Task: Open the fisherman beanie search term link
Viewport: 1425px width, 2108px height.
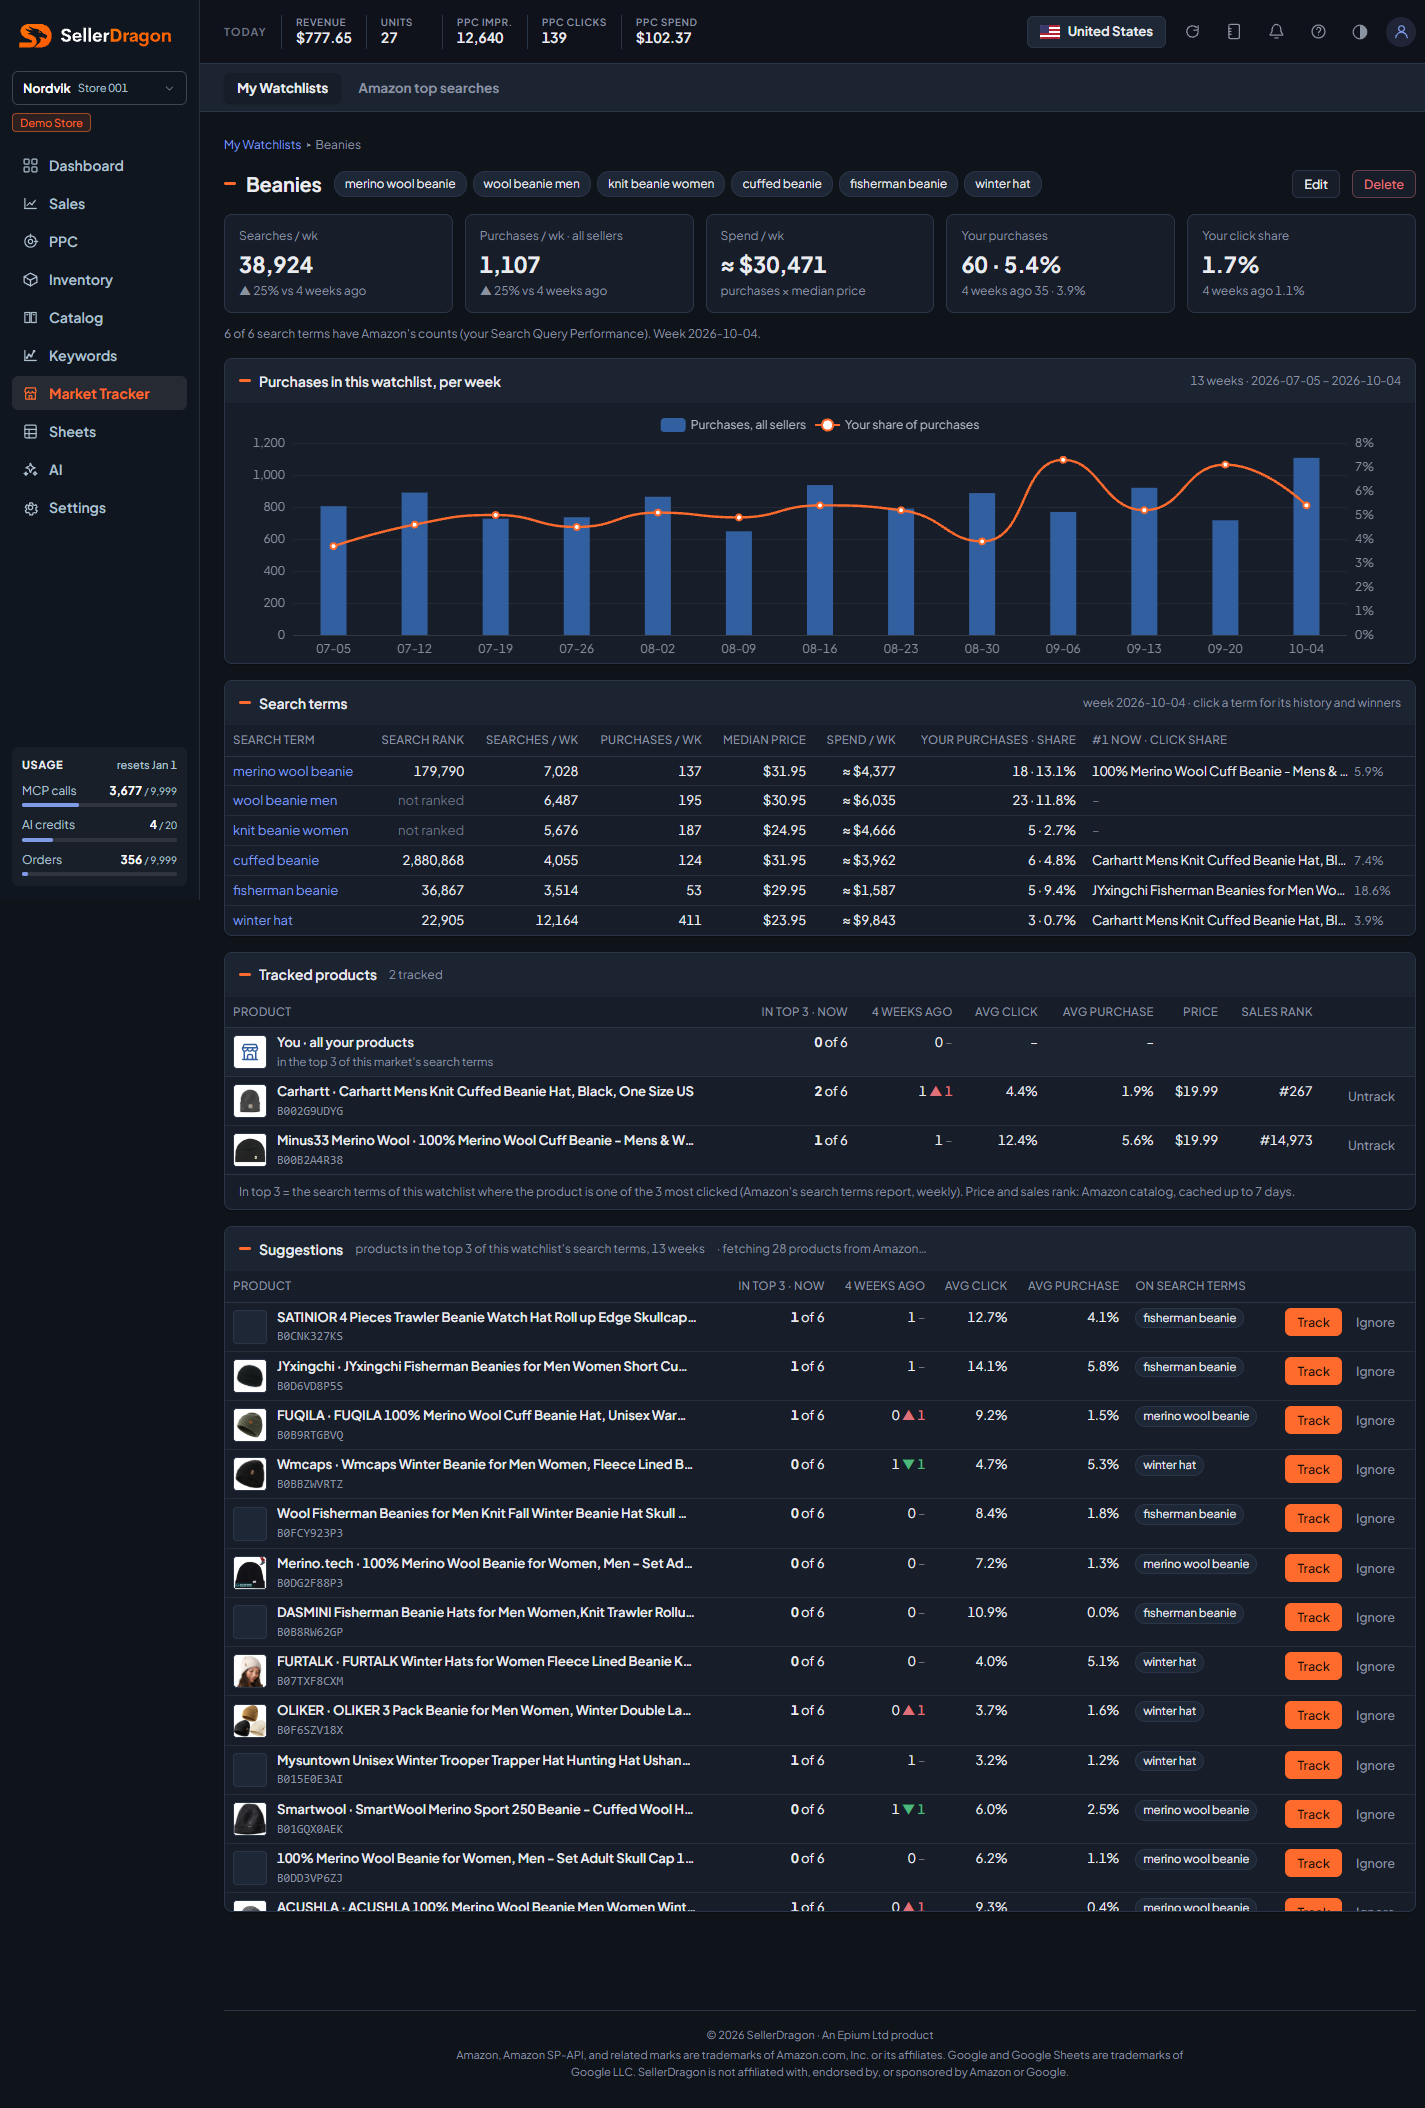Action: tap(285, 890)
